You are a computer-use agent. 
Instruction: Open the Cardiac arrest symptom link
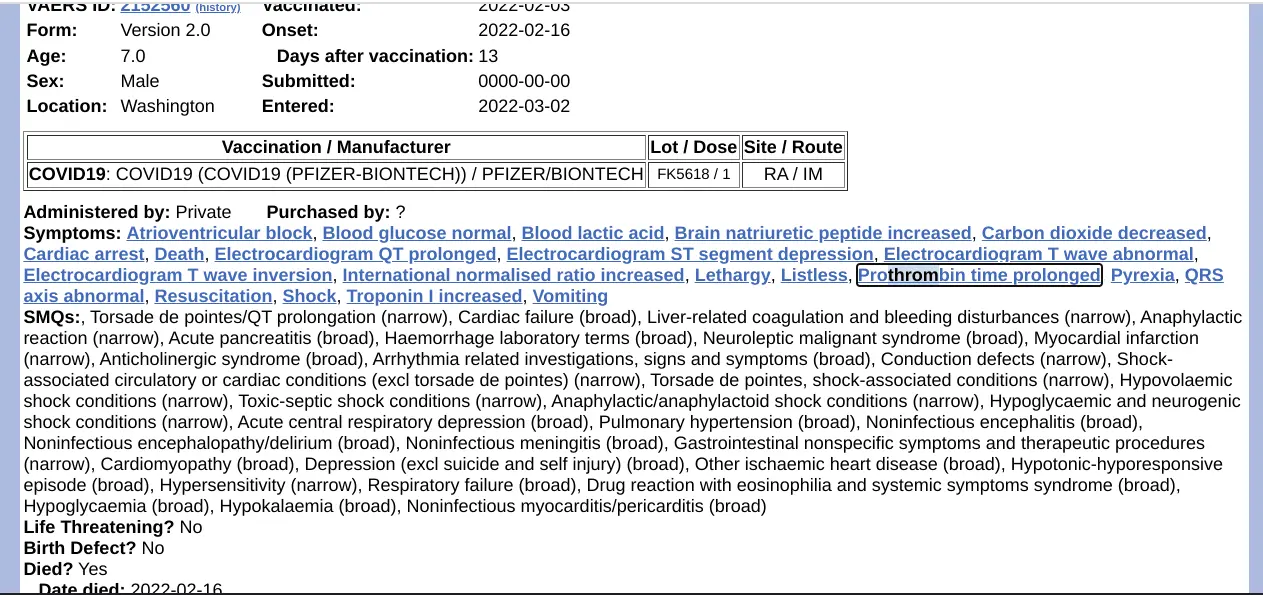click(x=84, y=254)
